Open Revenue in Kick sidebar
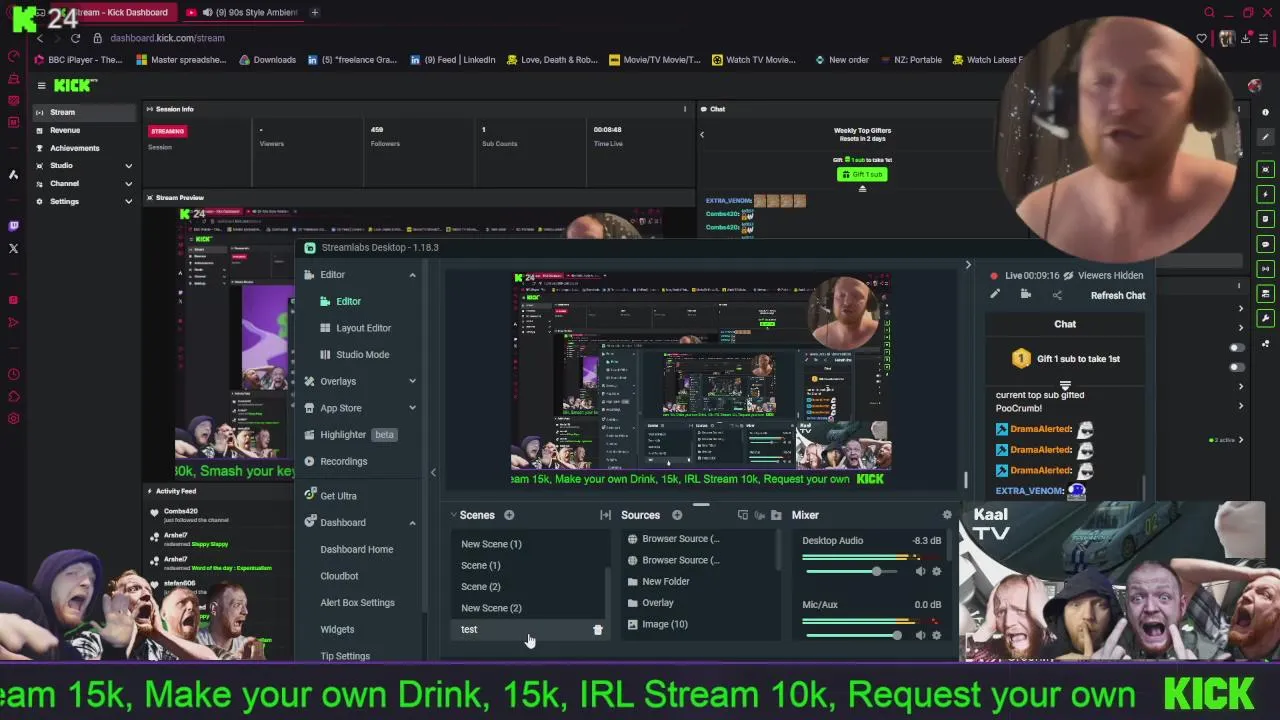 point(65,130)
